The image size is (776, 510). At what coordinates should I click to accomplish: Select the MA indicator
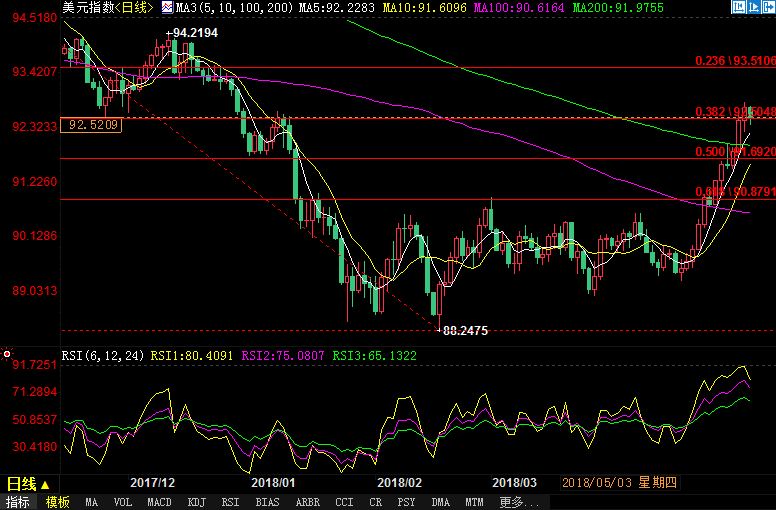92,502
